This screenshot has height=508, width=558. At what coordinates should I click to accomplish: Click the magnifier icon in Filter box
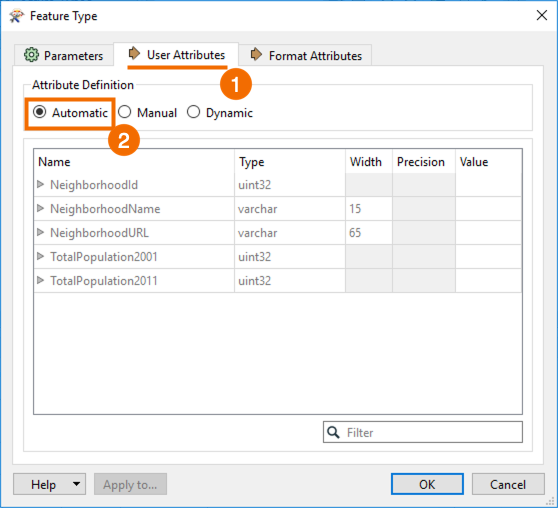point(333,432)
